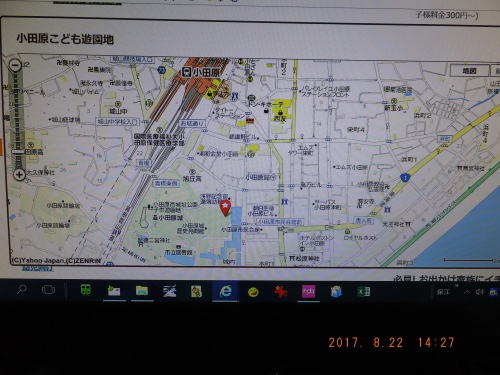Click the red star location pin
Screen dimensions: 500x375
pyautogui.click(x=226, y=208)
